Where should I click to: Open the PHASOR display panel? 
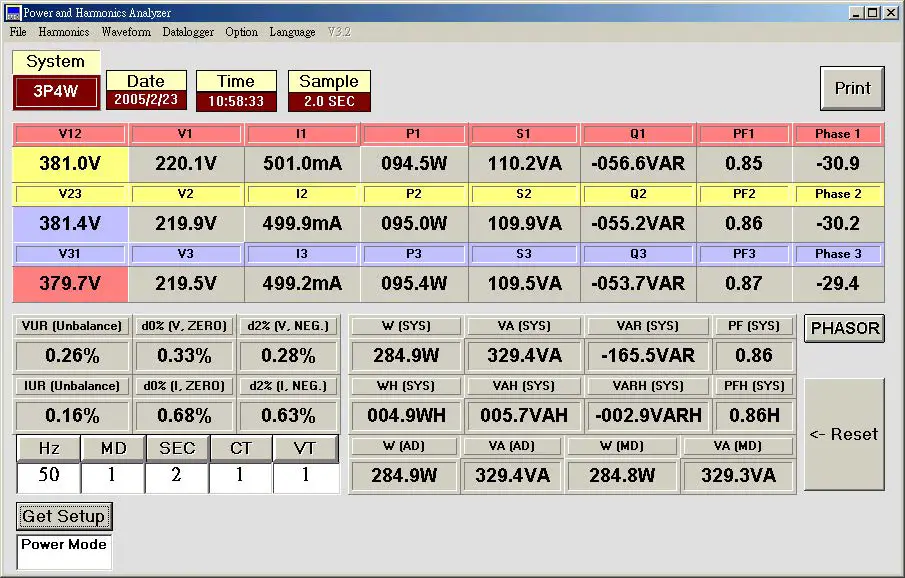pyautogui.click(x=844, y=328)
